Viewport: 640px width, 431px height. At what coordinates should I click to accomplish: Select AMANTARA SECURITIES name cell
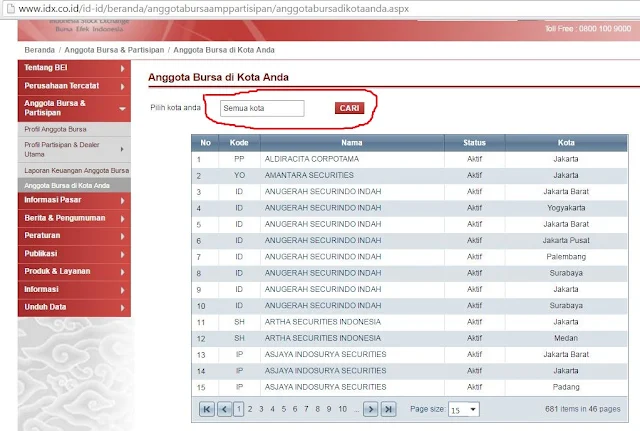coord(309,175)
